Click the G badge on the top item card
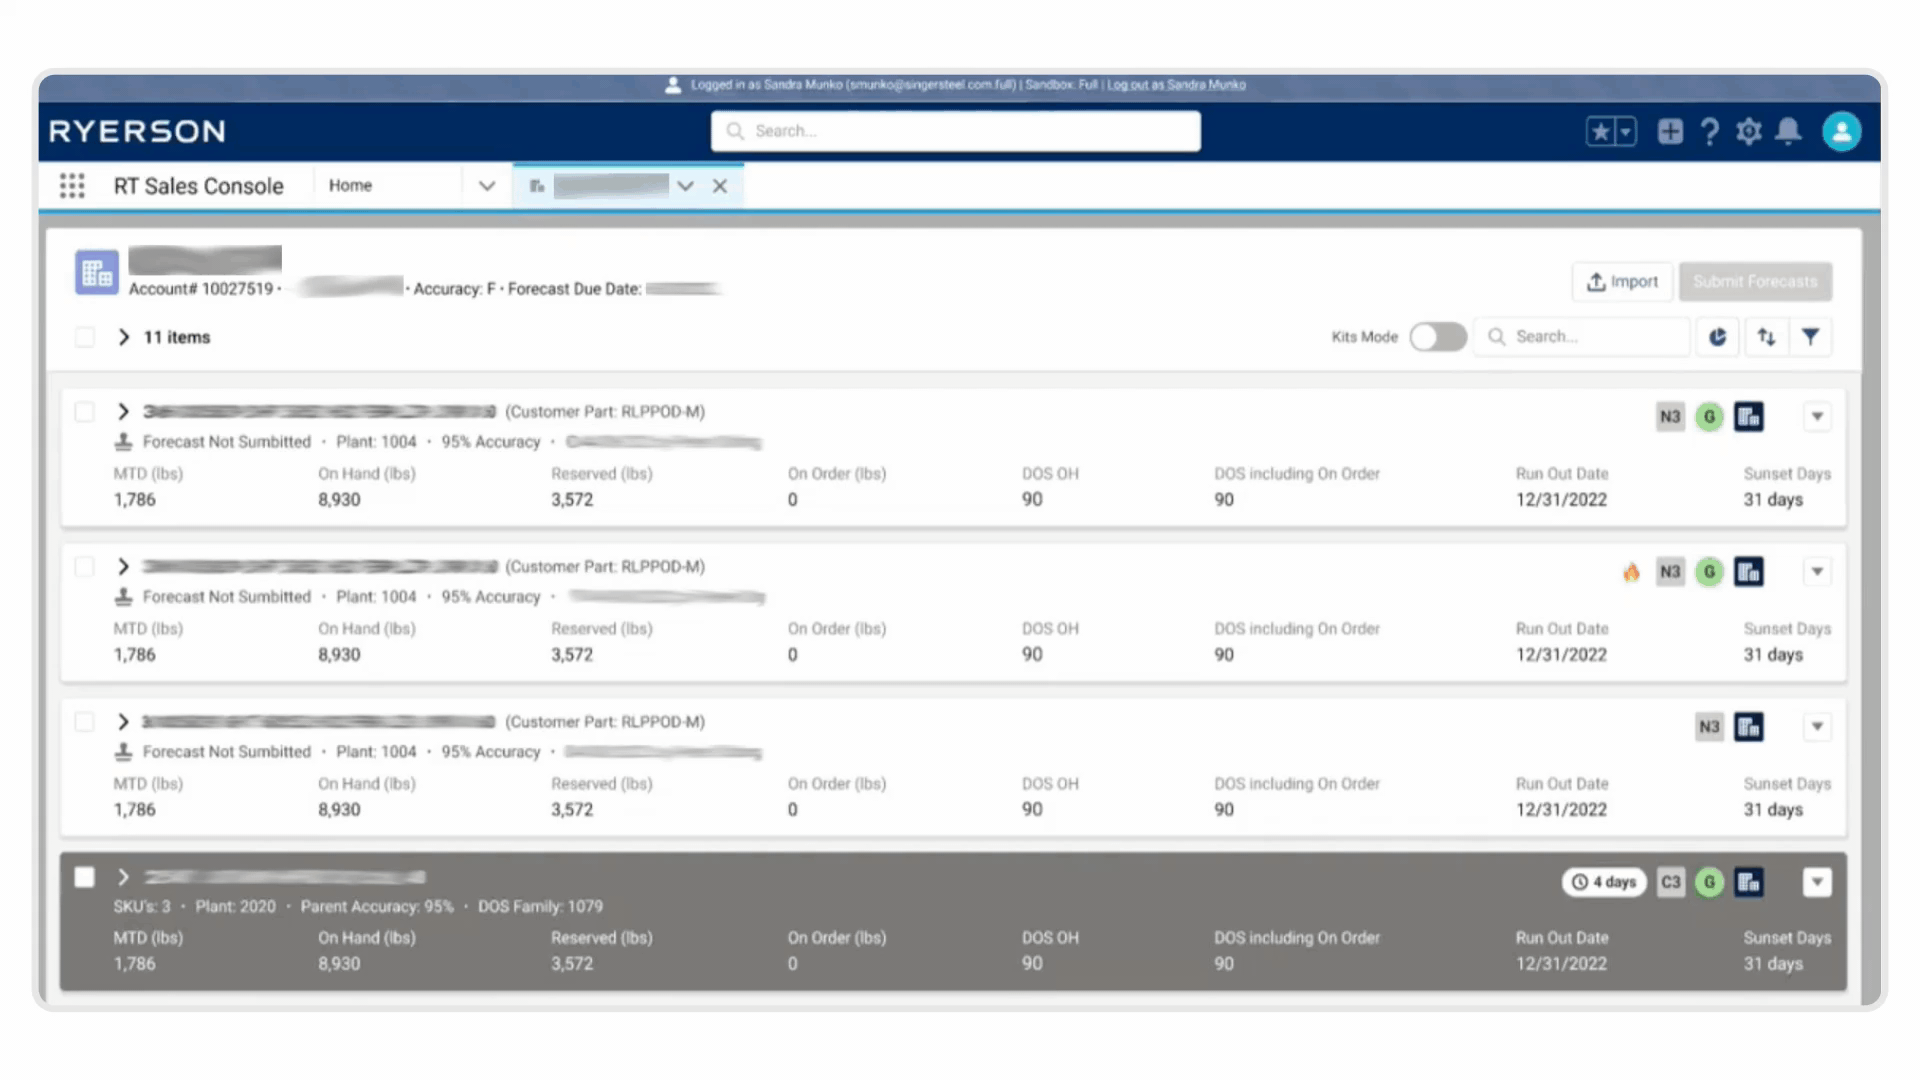The image size is (1920, 1080). coord(1709,417)
